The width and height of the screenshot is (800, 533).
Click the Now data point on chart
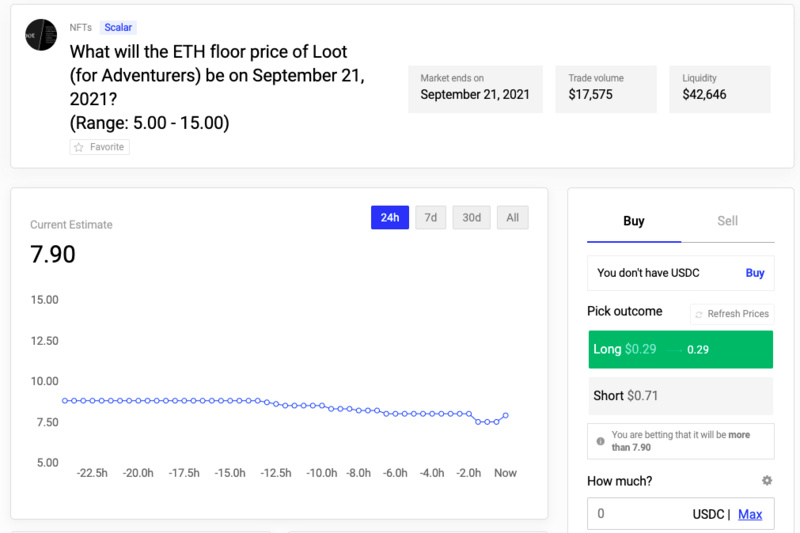coord(506,415)
